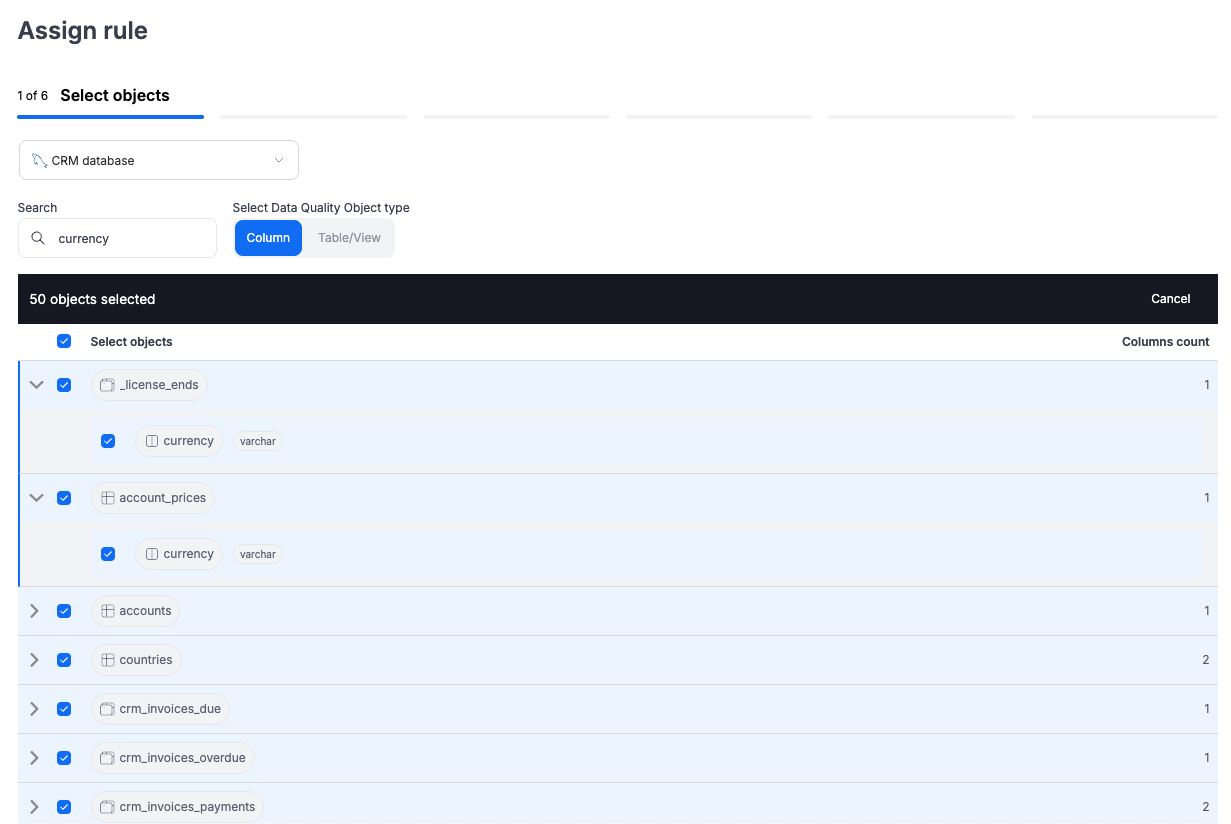Click the crm_invoices_overdue object chip
1231x824 pixels.
pos(173,758)
